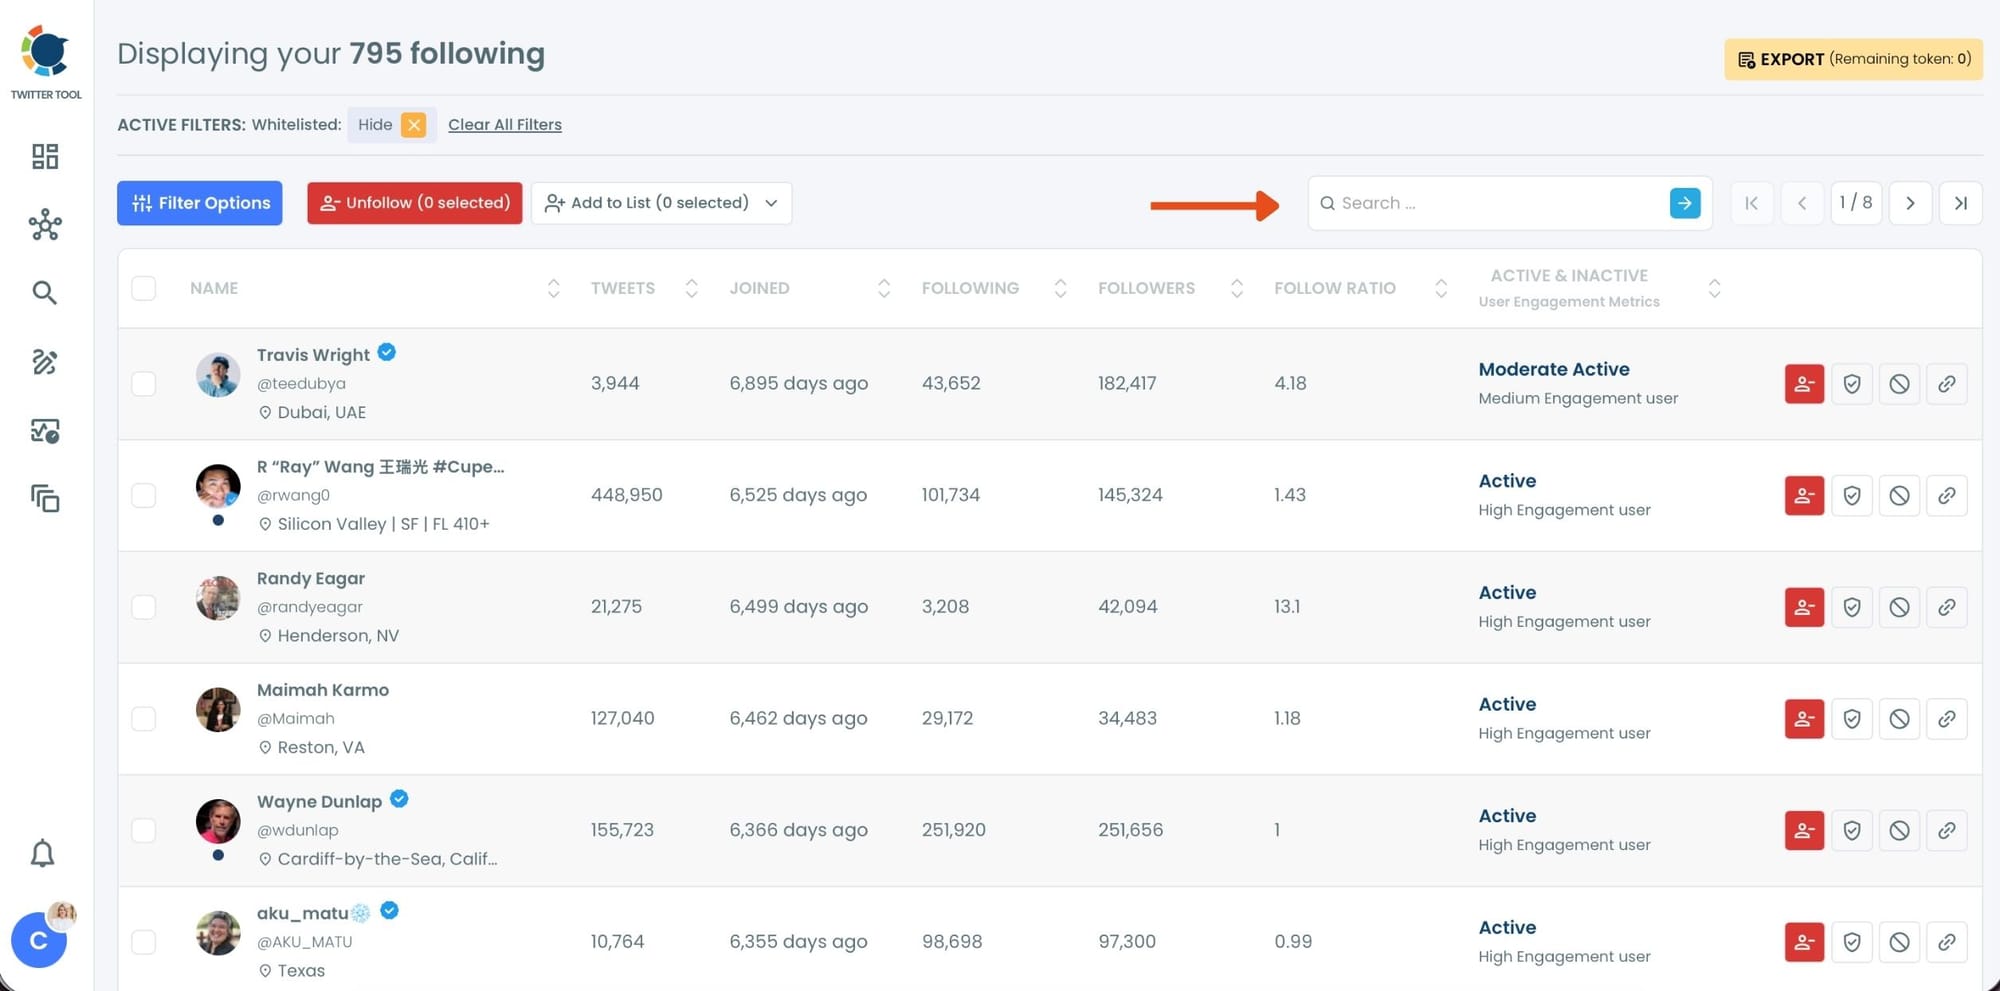Open the analytics icon in the left sidebar
The height and width of the screenshot is (991, 2000).
pyautogui.click(x=44, y=431)
